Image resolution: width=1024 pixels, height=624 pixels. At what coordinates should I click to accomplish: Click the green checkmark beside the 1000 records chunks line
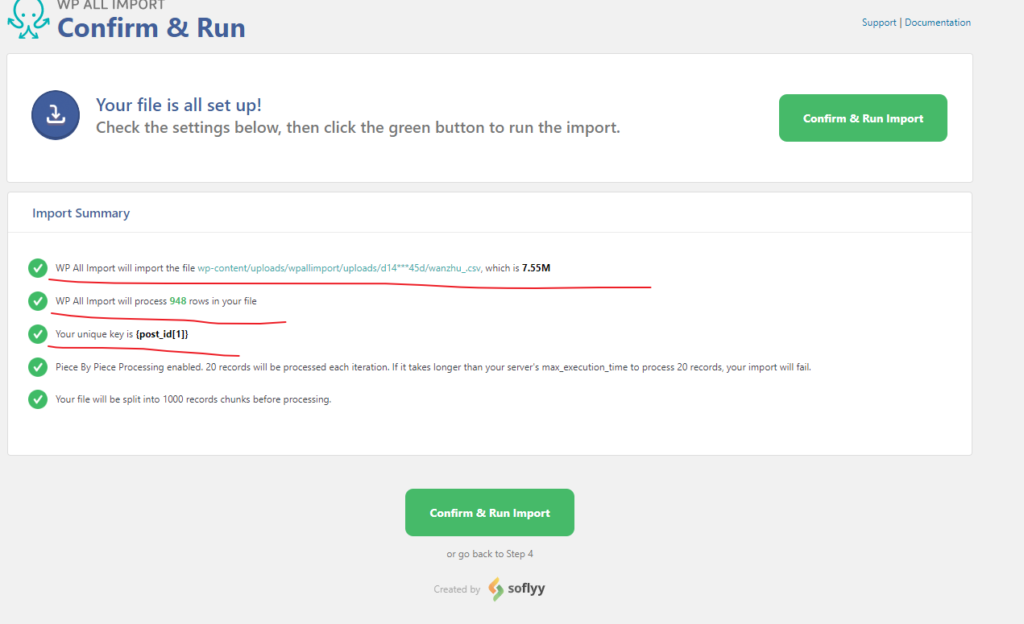(x=38, y=400)
